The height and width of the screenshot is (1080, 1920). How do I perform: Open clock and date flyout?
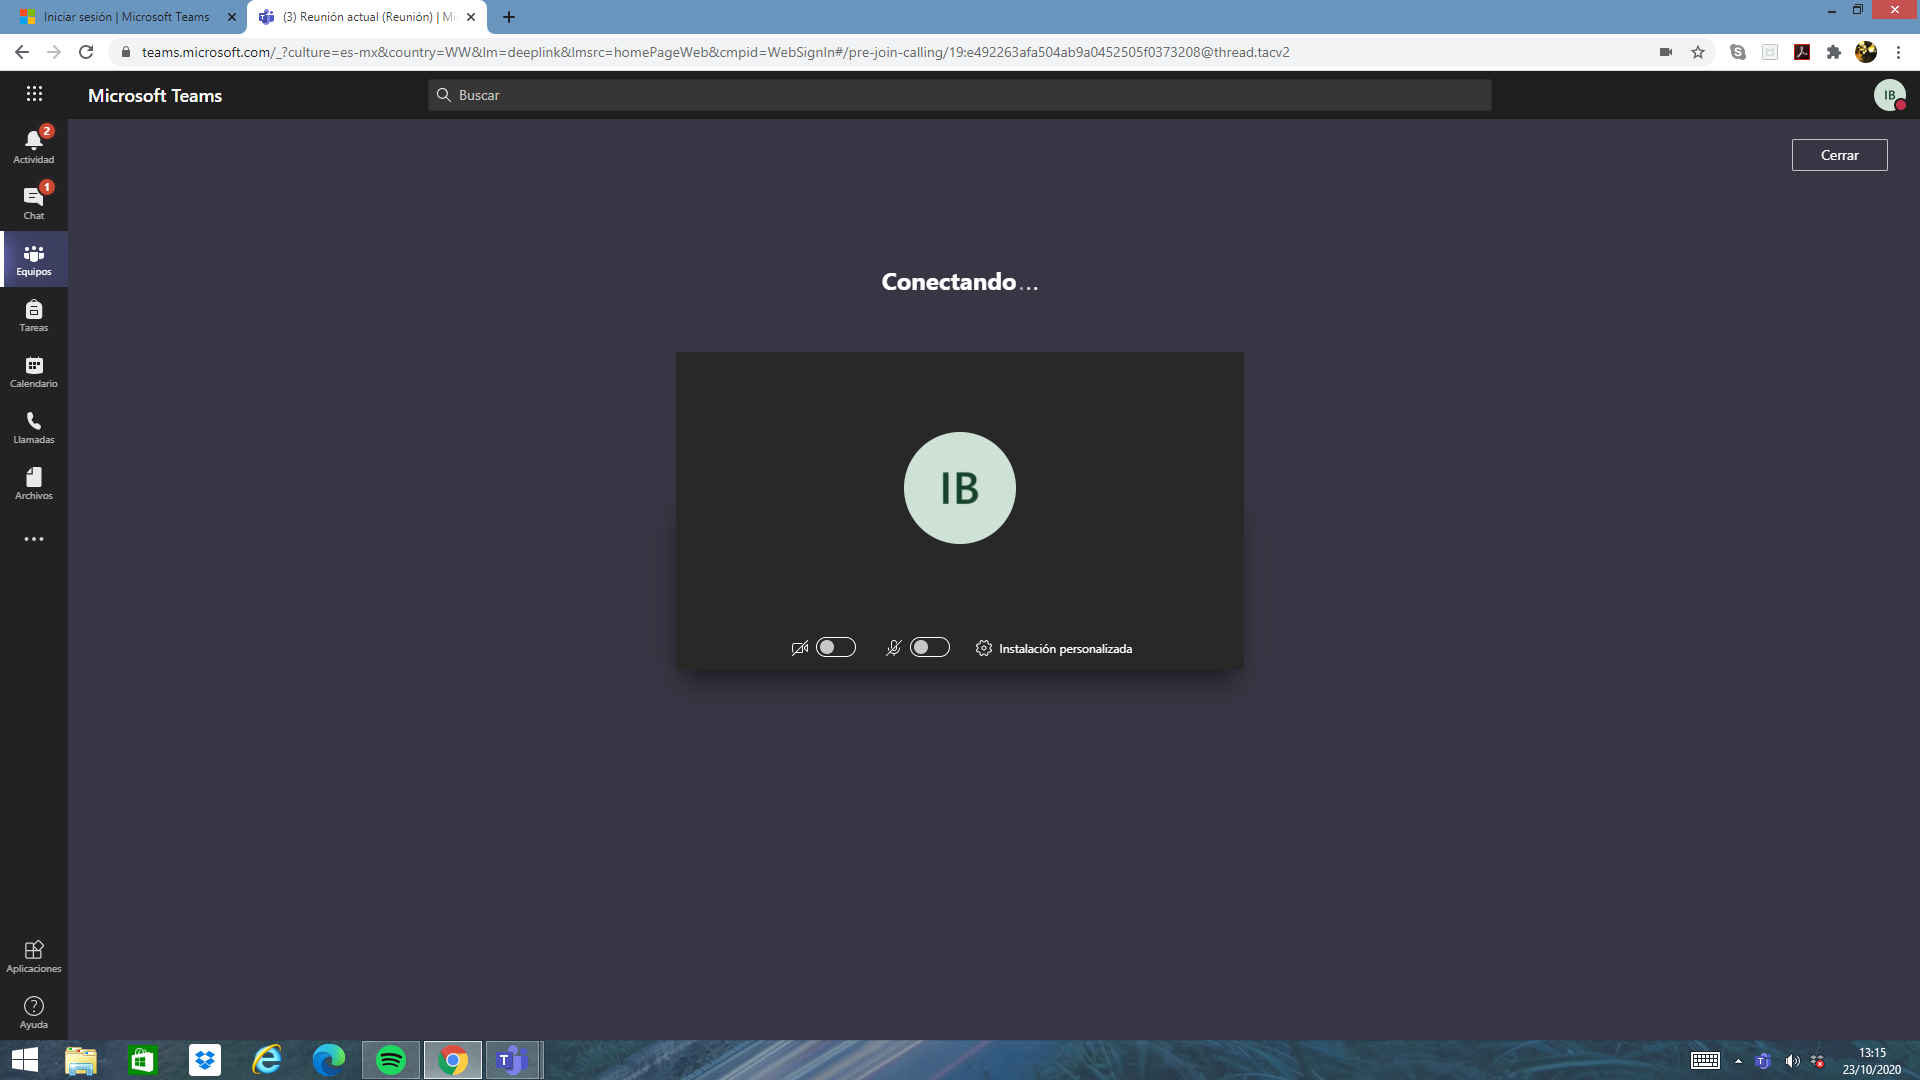1872,1061
